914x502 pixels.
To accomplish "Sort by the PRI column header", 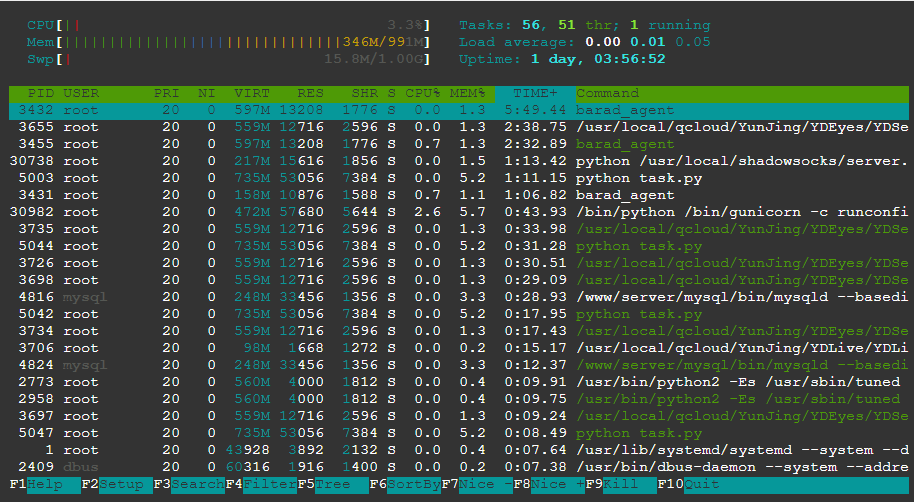I will pos(166,93).
